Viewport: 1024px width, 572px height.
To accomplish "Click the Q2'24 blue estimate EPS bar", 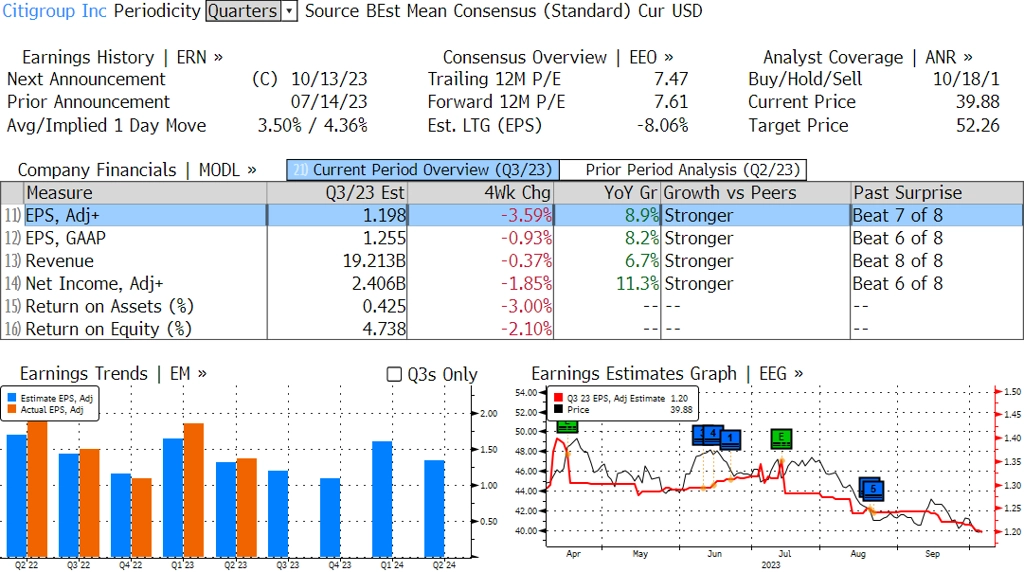I will [434, 509].
